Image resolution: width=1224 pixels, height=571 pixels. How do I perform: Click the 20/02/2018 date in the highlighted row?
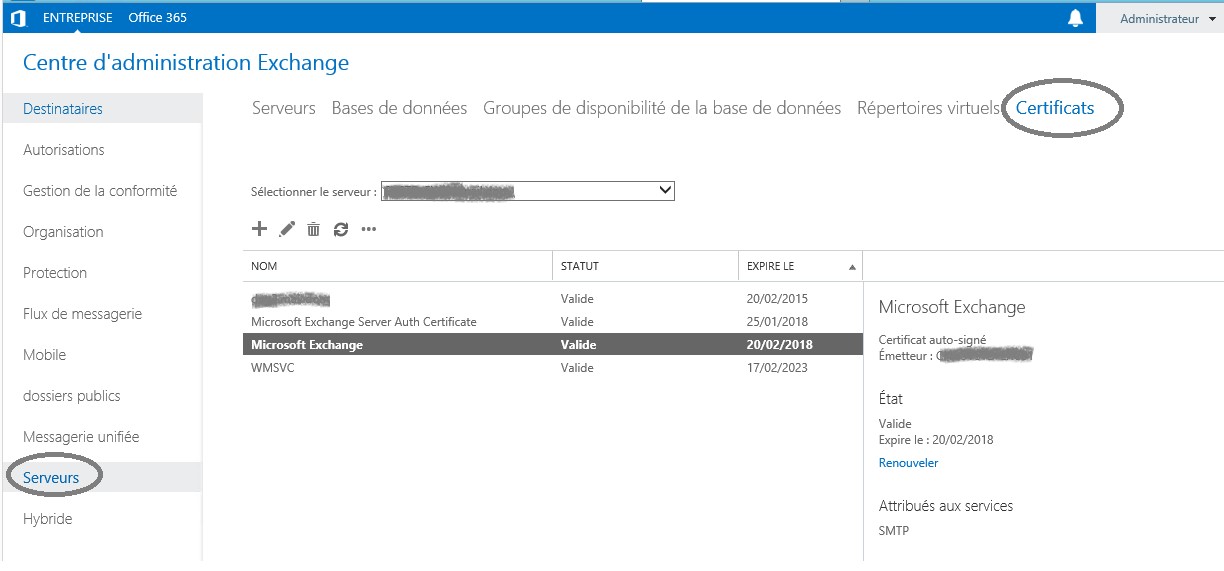click(780, 345)
